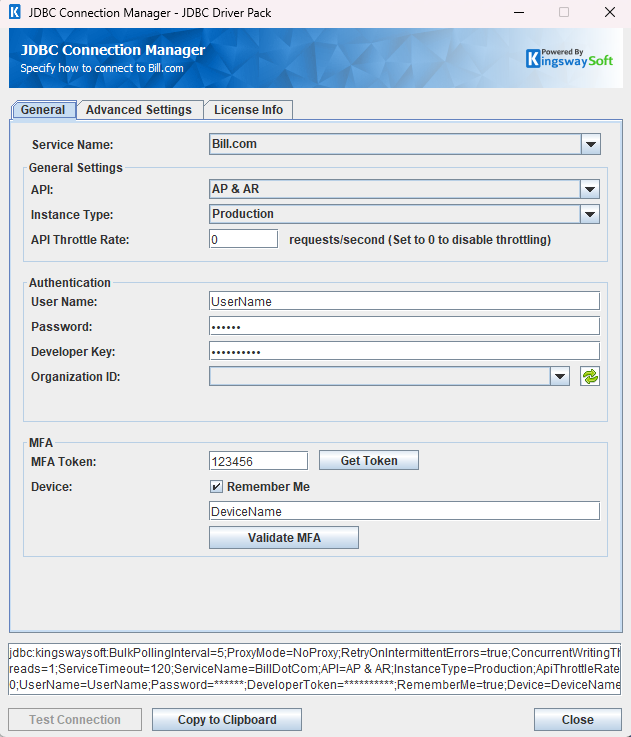Click the 'Organization ID:' label
631x737 pixels.
[x=76, y=377]
